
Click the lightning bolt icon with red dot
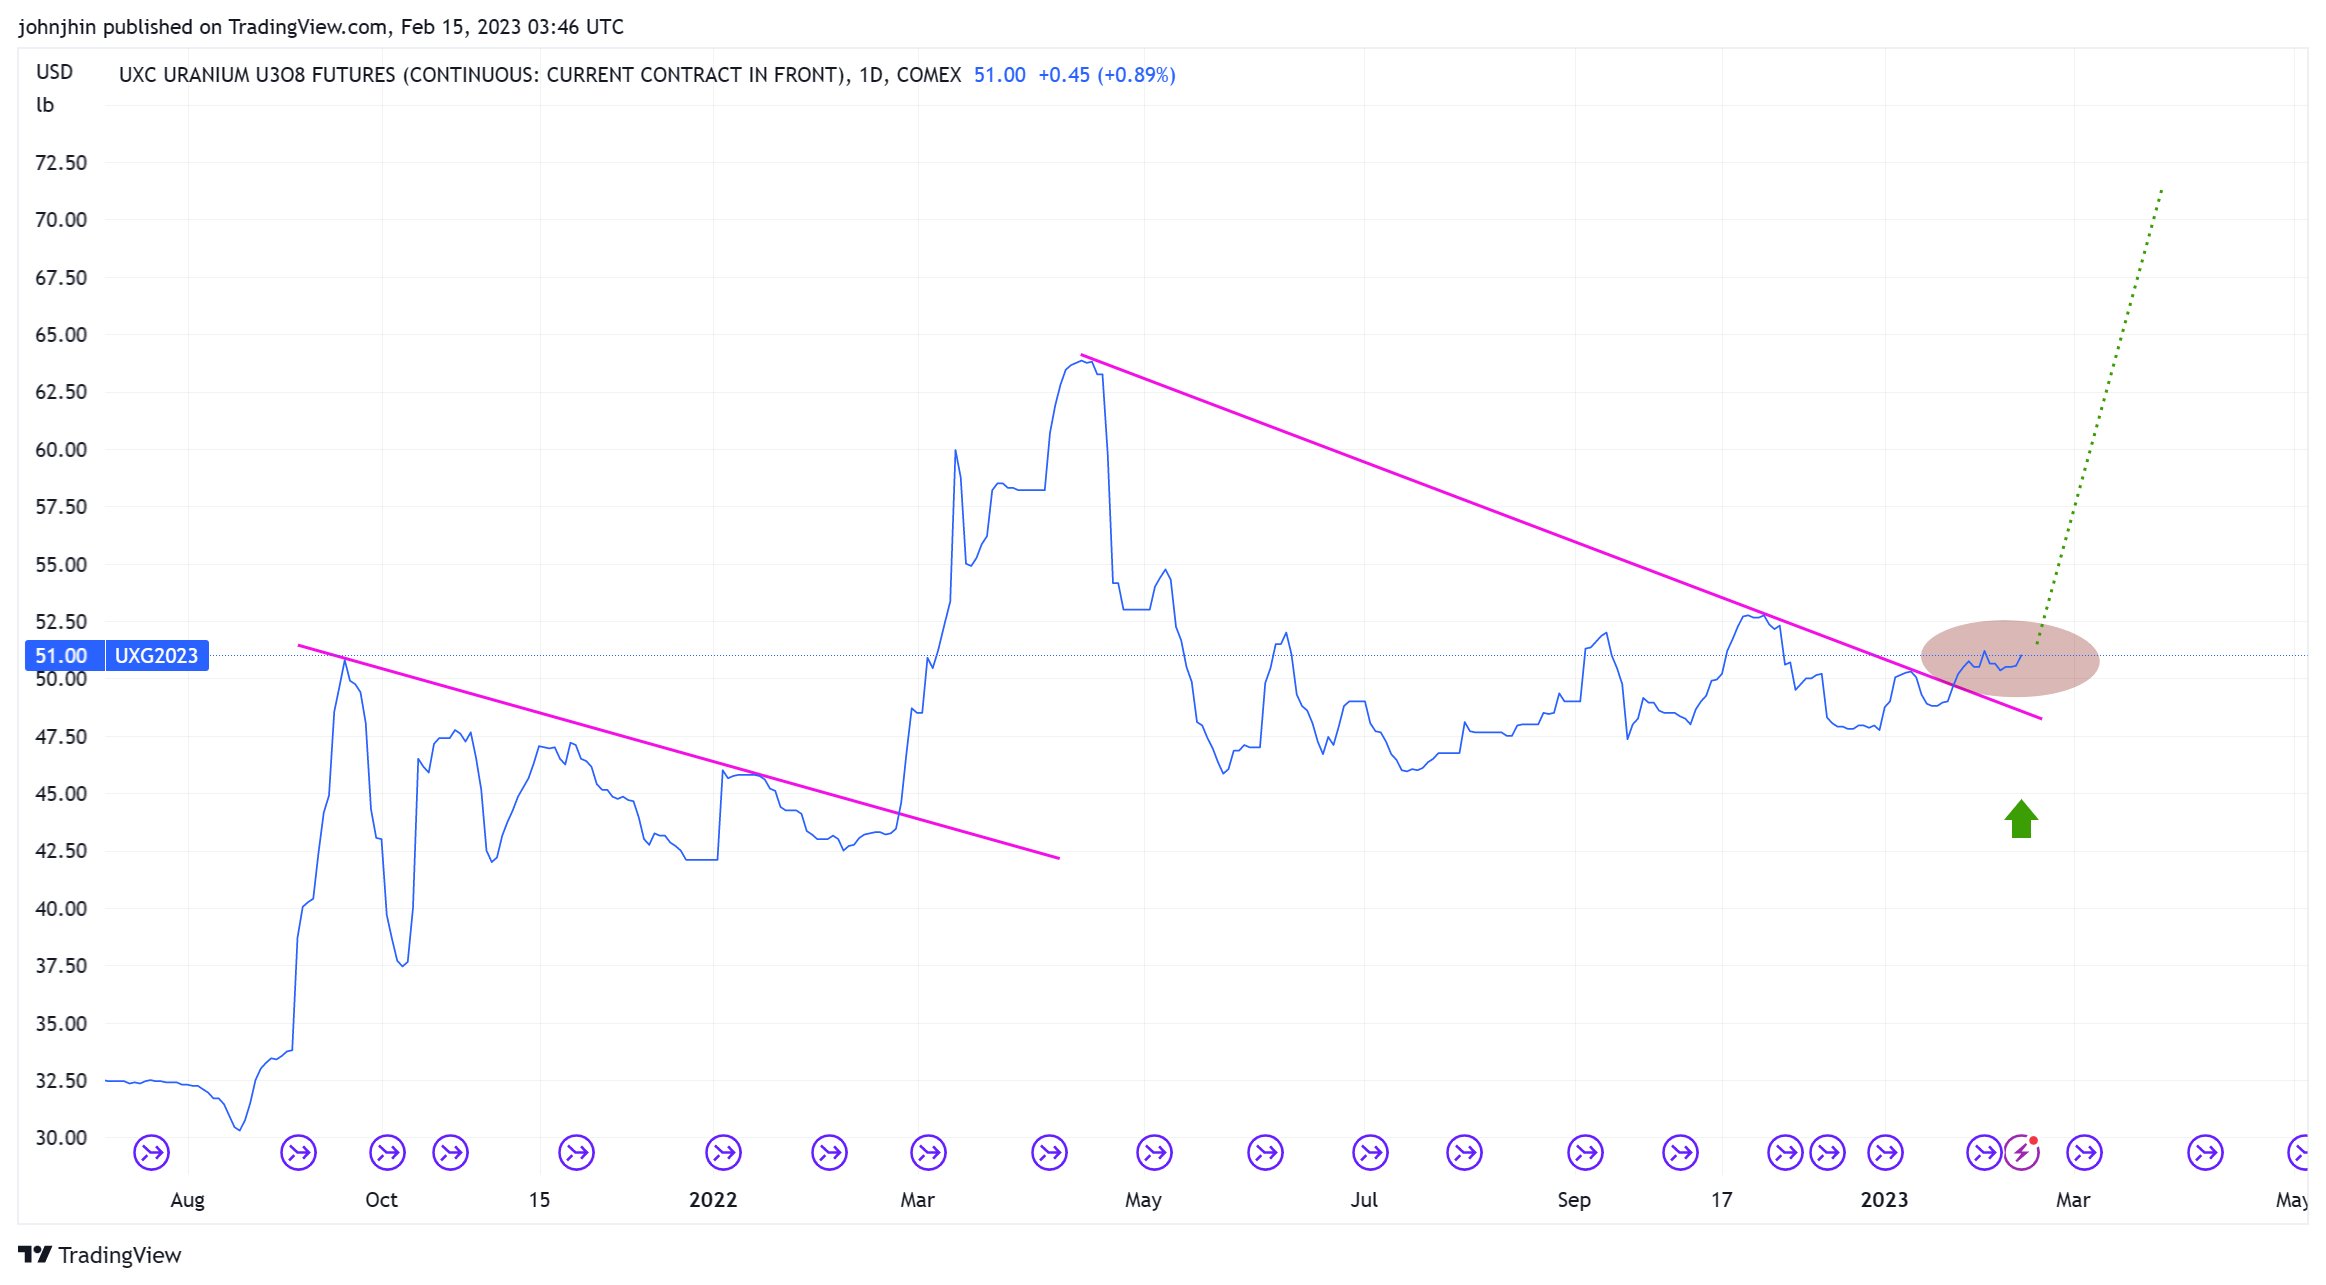point(2021,1153)
